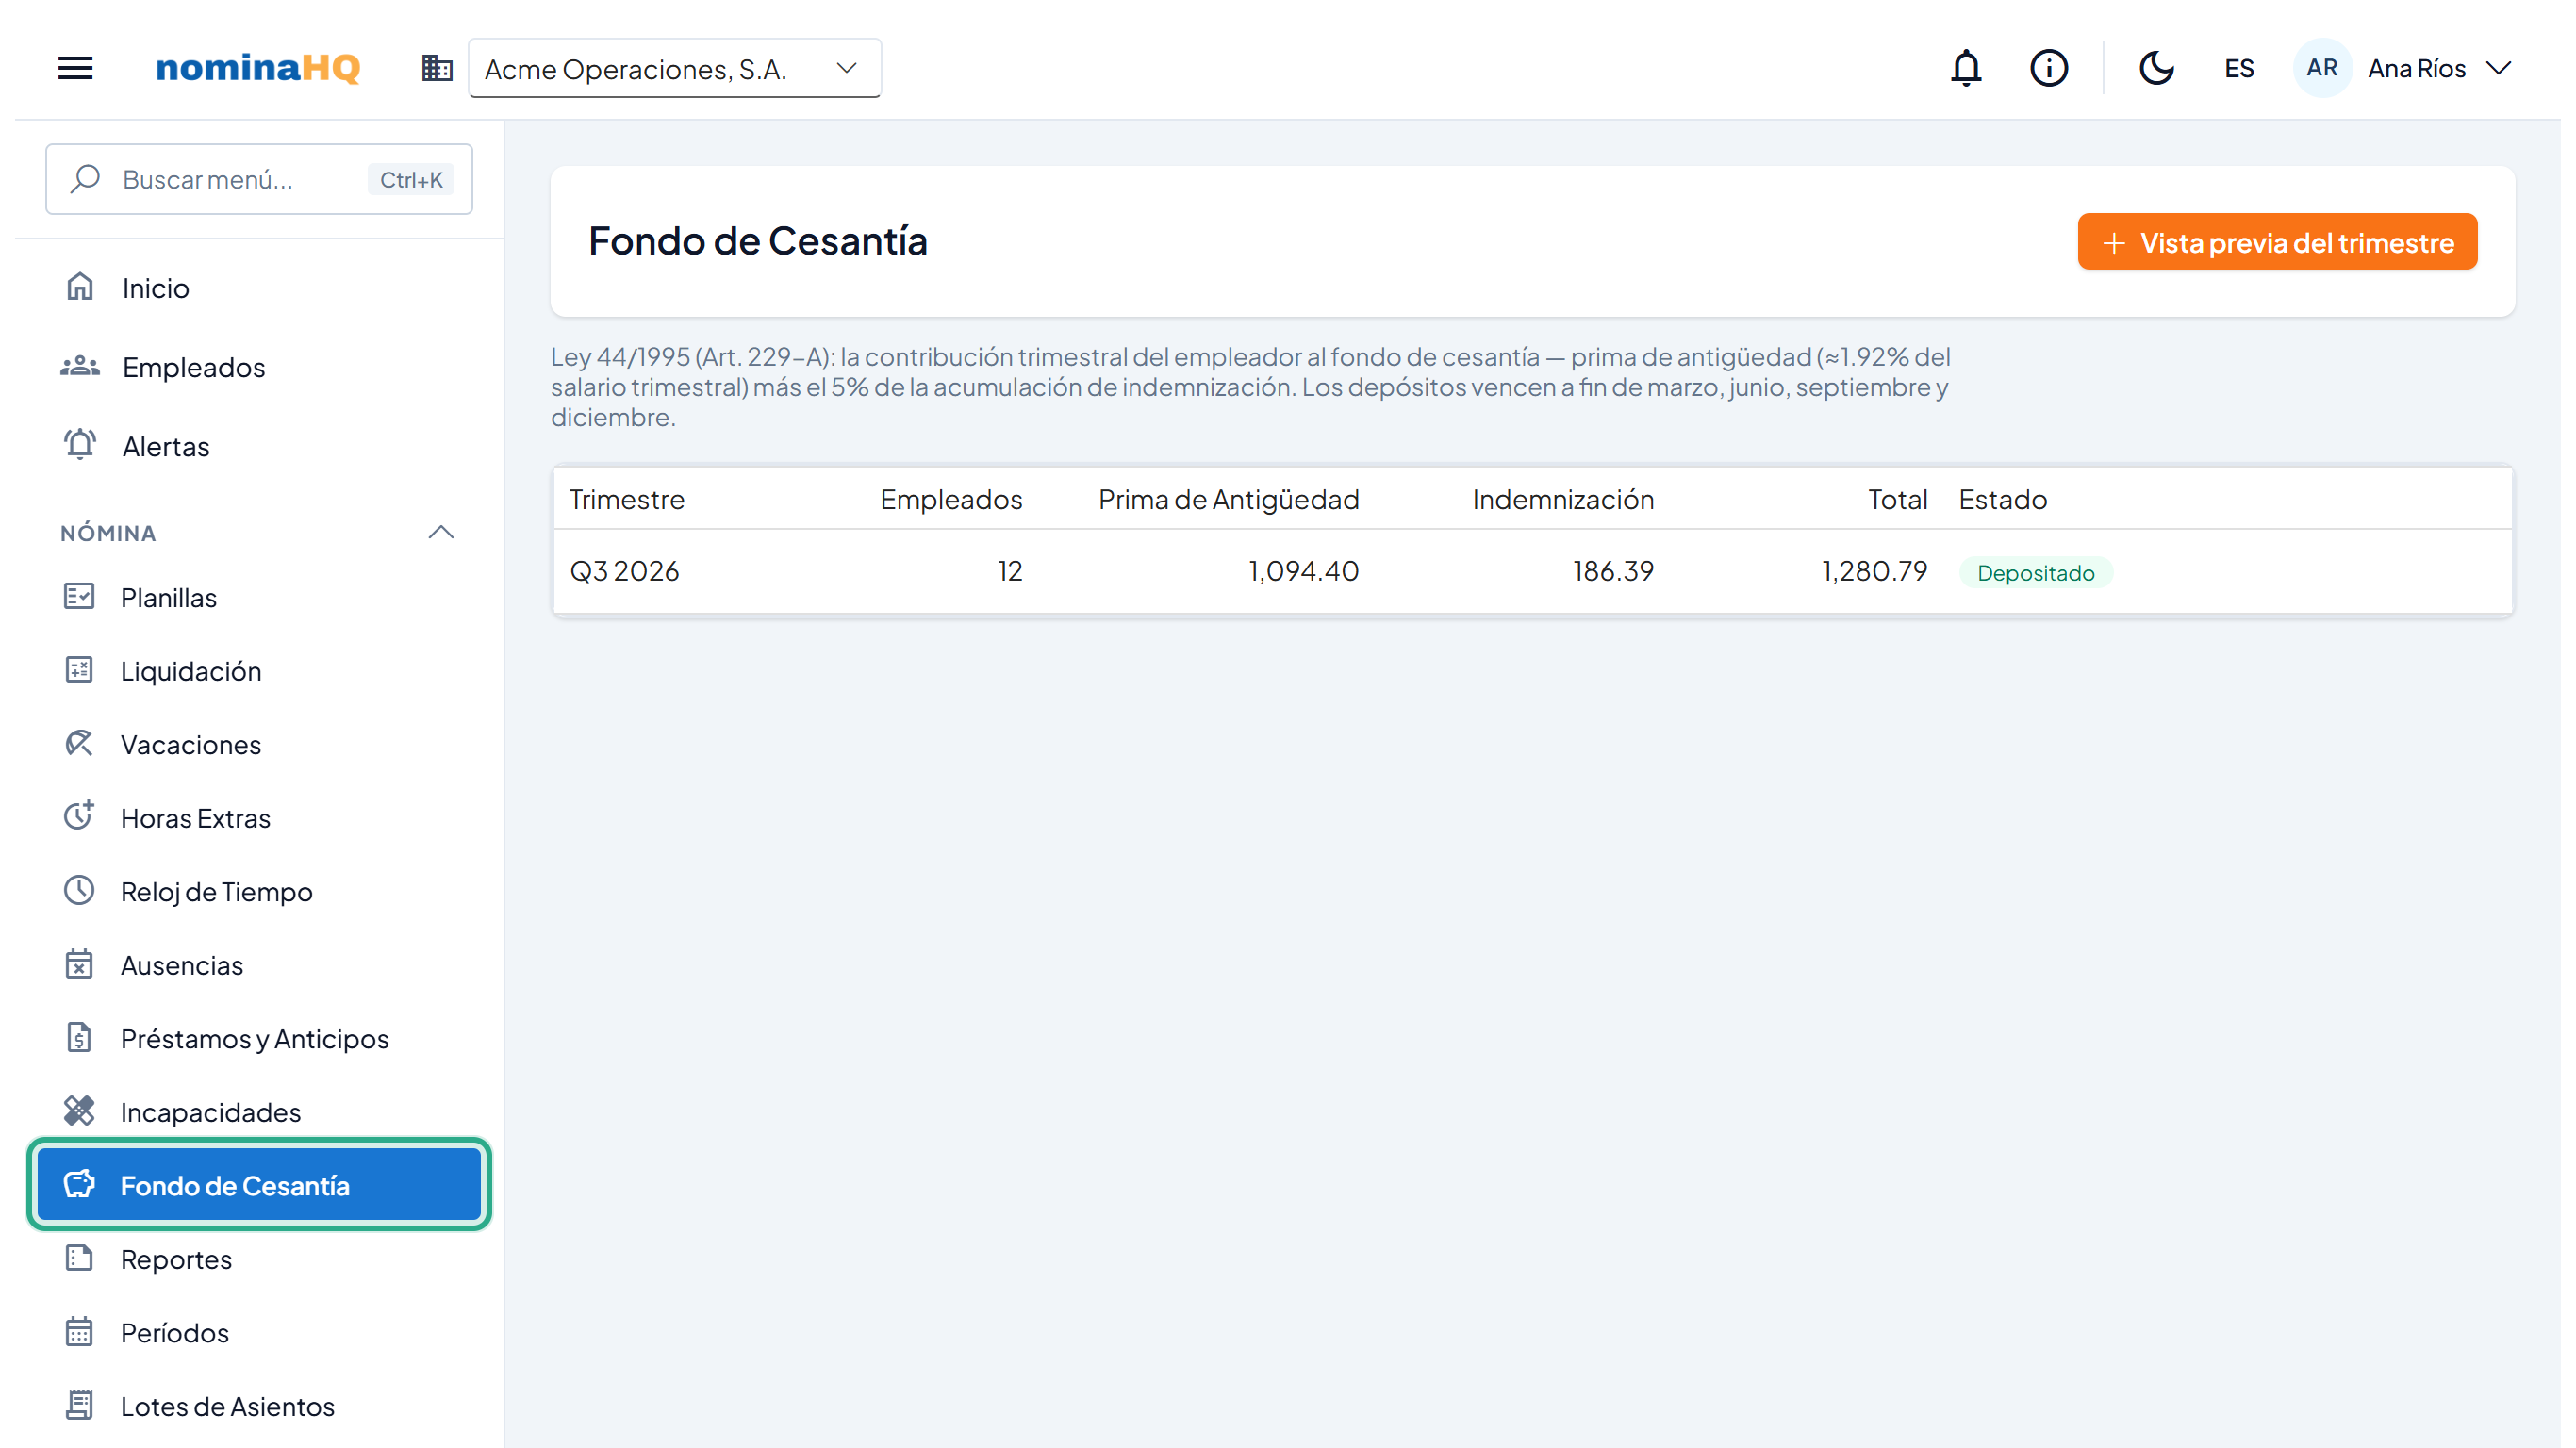Screen dimensions: 2576x1448
Task: Click the Horas Extras clock icon
Action: tap(79, 816)
